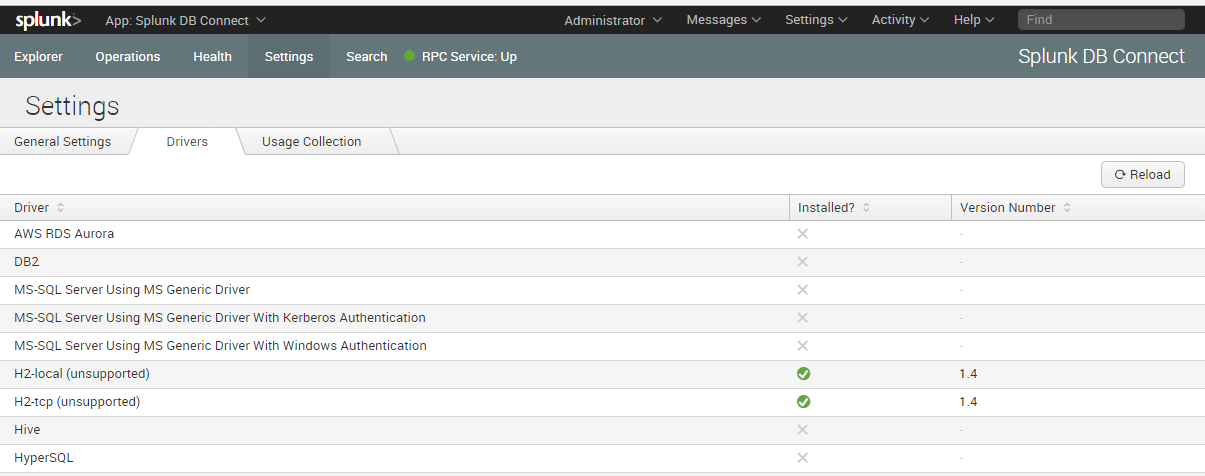Click the H2-local (unsupported) row
This screenshot has height=476, width=1205.
tap(602, 374)
